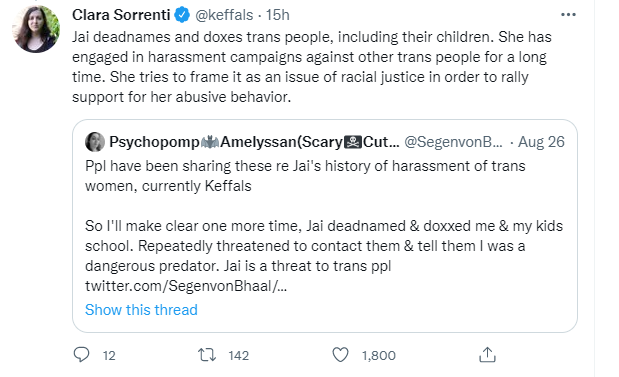Click the Psychopomp Amelyssan display name
Viewport: 619px width, 377px height.
pyautogui.click(x=254, y=142)
